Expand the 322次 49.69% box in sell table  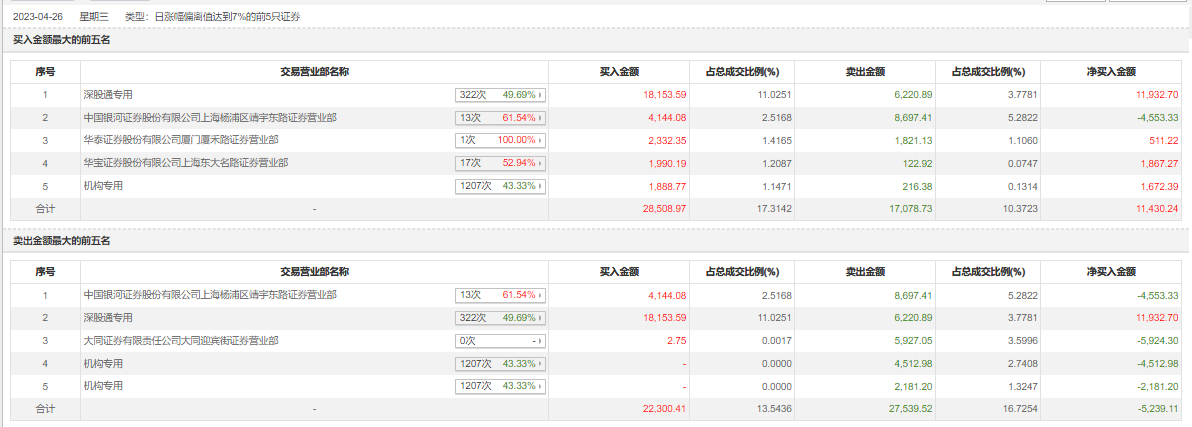point(501,318)
